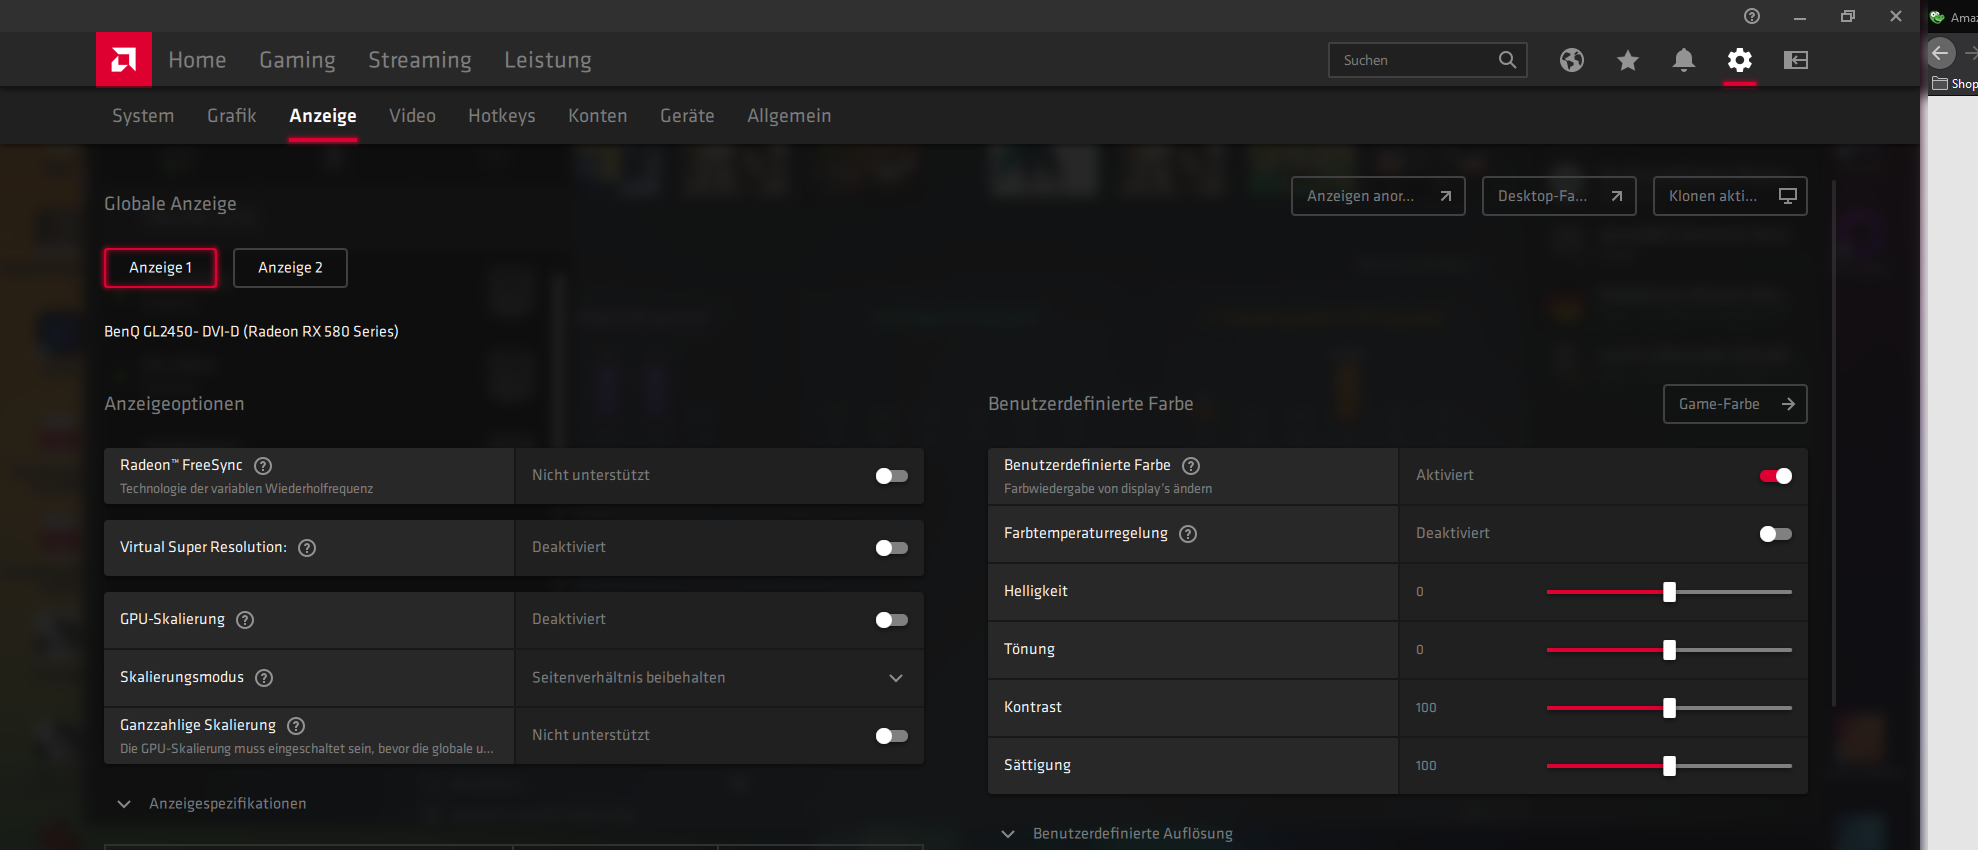This screenshot has height=850, width=1978.
Task: Switch to Video settings tab
Action: [412, 116]
